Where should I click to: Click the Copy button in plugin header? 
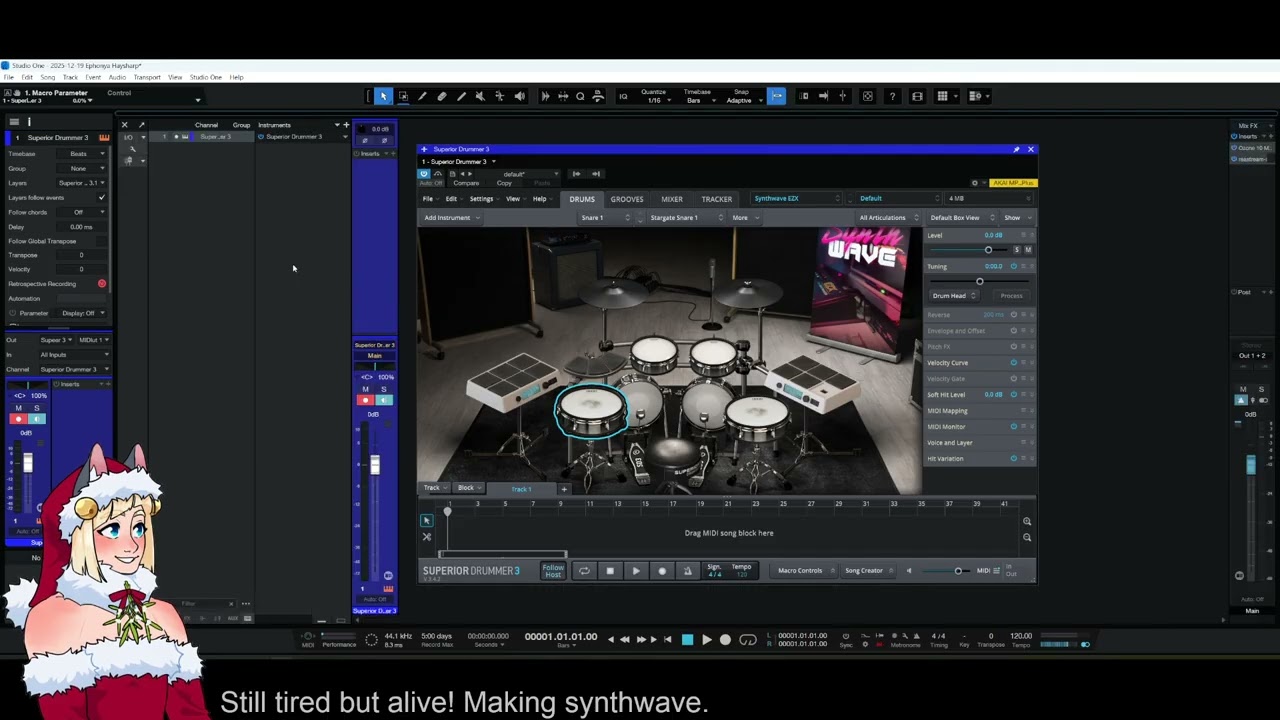coord(504,183)
